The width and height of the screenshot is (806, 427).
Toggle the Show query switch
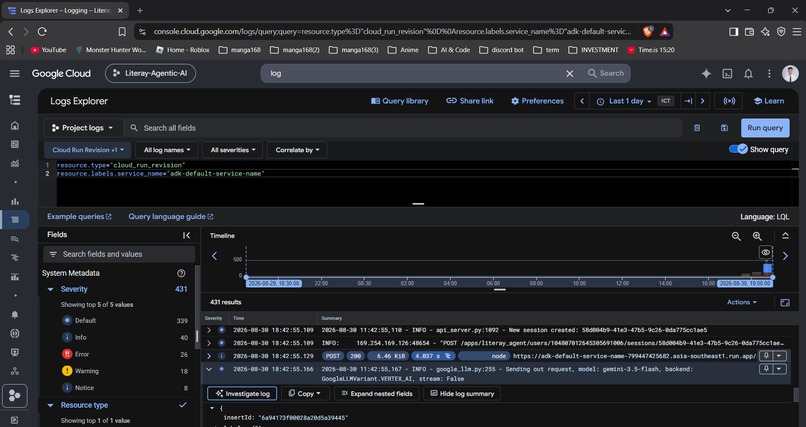(738, 150)
